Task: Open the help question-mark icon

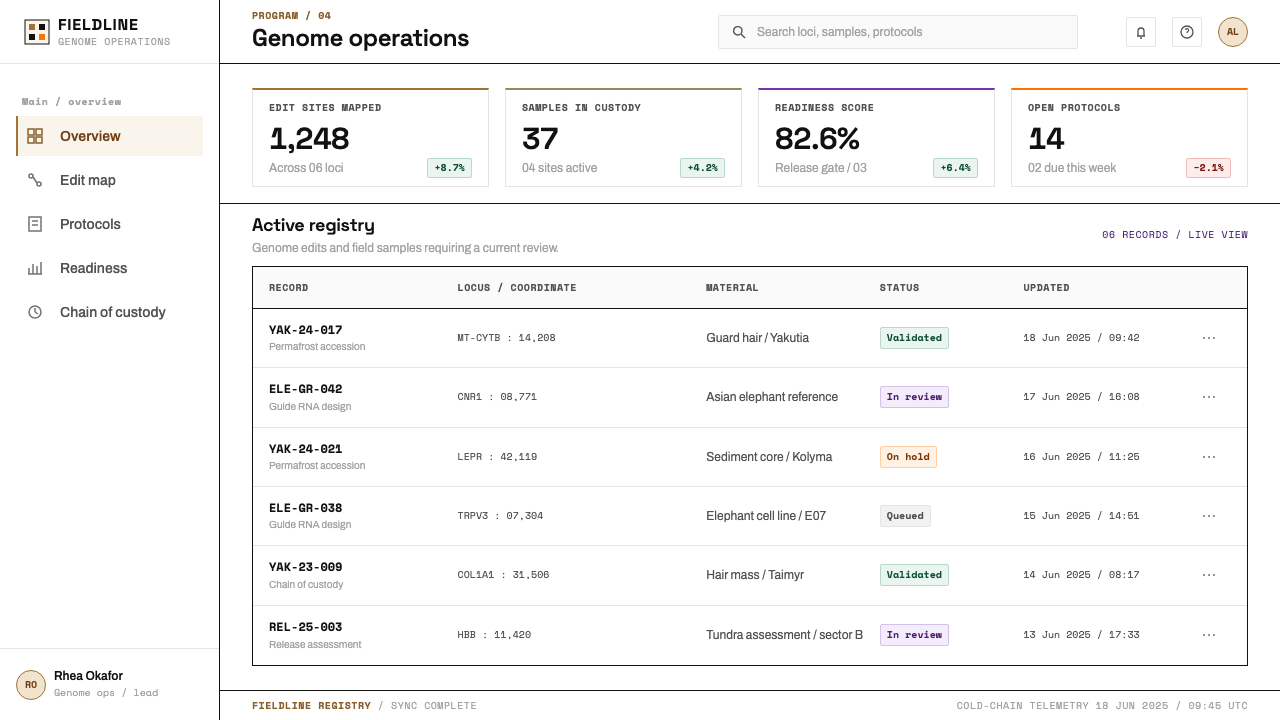Action: coord(1187,32)
